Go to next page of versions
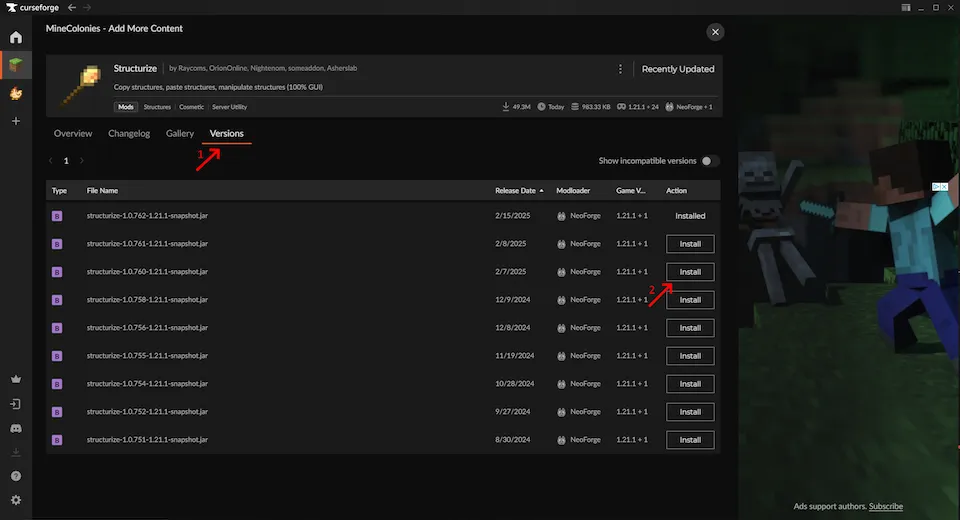960x520 pixels. pyautogui.click(x=81, y=160)
